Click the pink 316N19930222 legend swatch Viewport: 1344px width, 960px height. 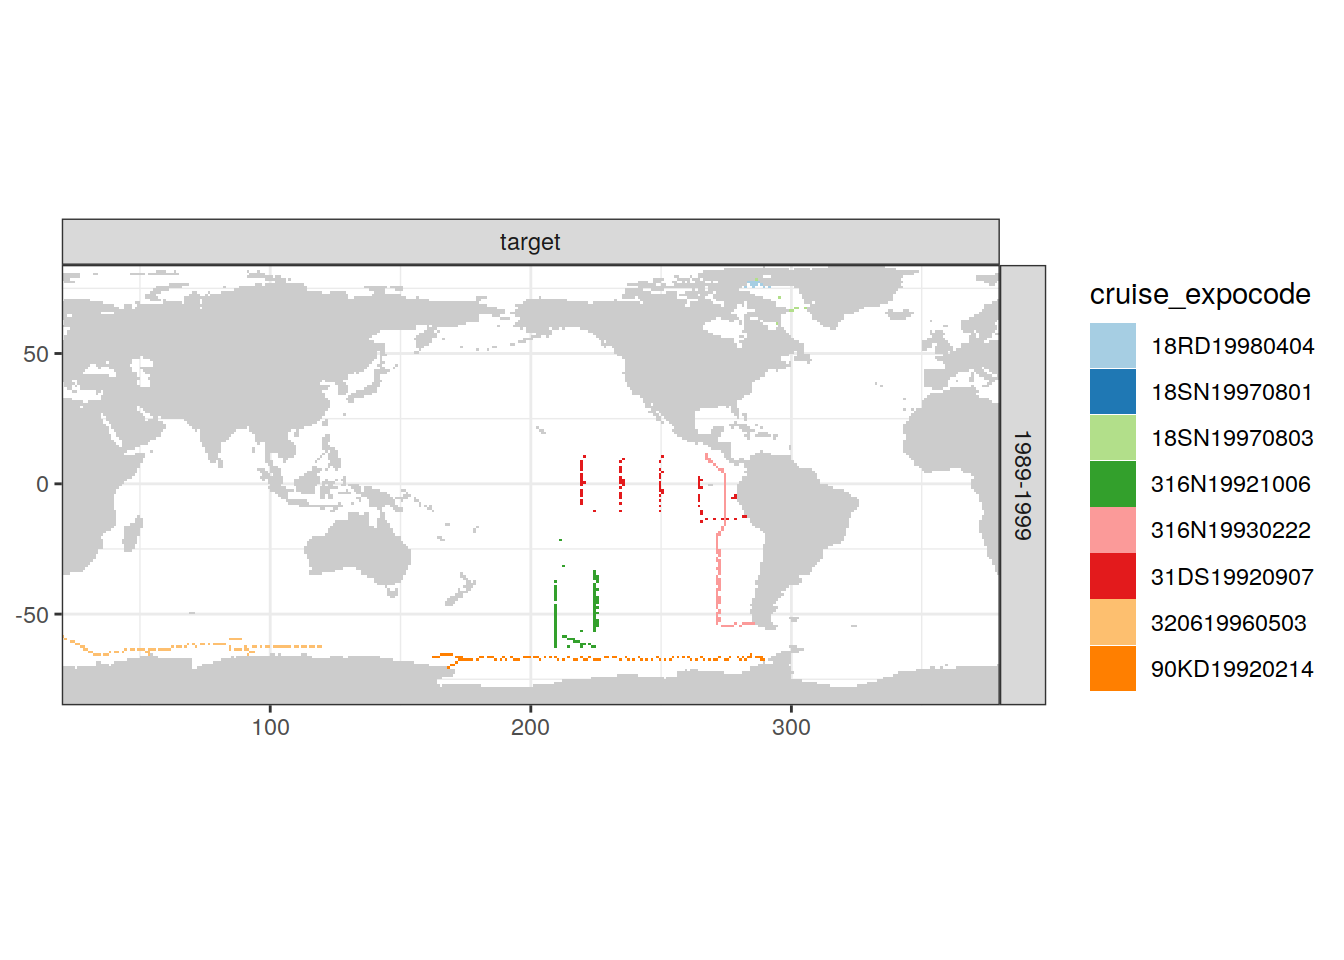[x=1112, y=530]
